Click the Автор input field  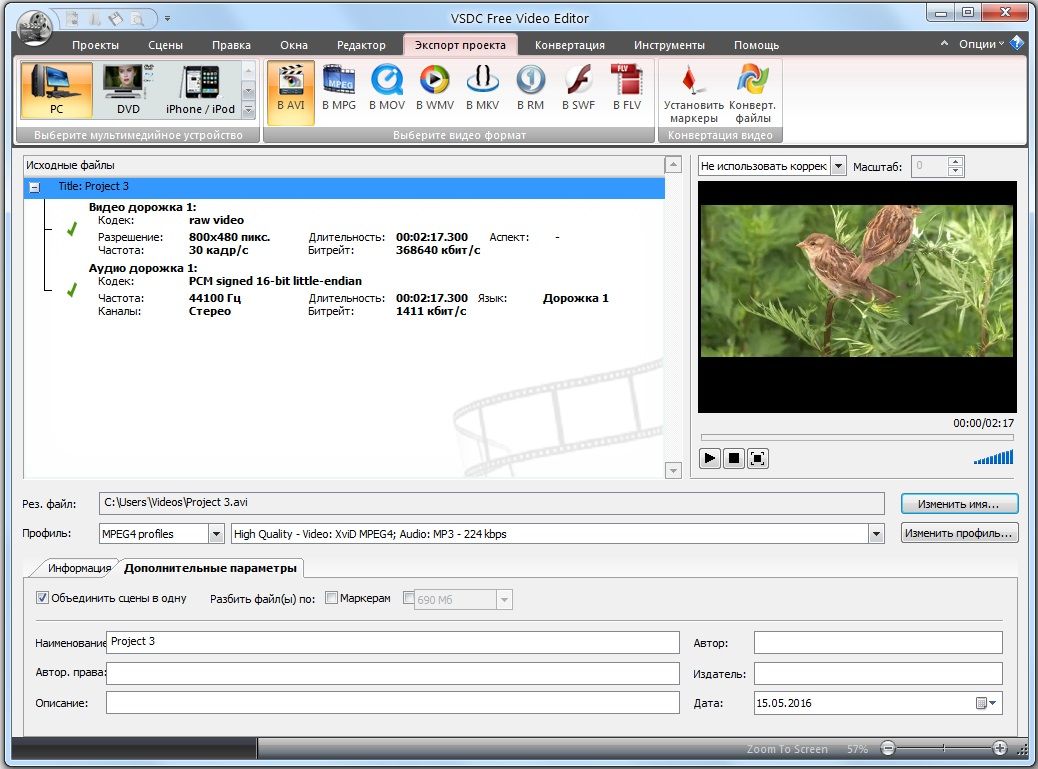coord(878,642)
